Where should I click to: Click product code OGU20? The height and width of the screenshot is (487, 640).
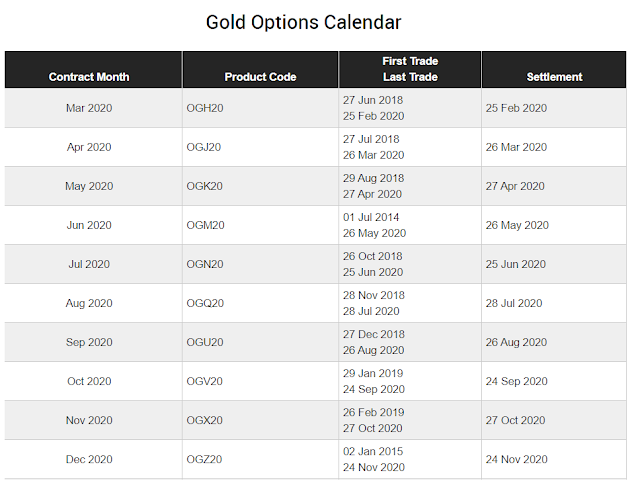click(205, 342)
